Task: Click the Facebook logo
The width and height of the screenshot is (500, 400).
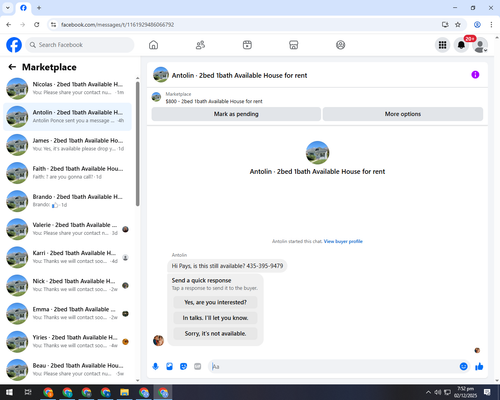Action: coord(14,45)
